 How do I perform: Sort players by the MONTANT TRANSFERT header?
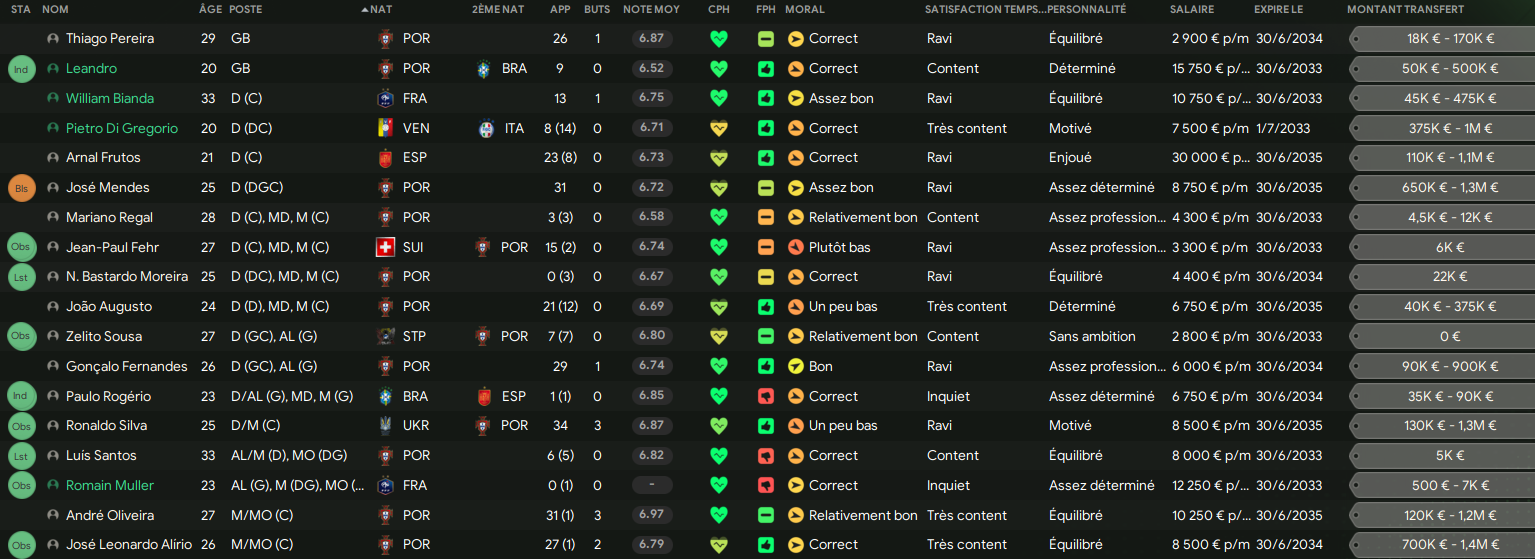1405,9
